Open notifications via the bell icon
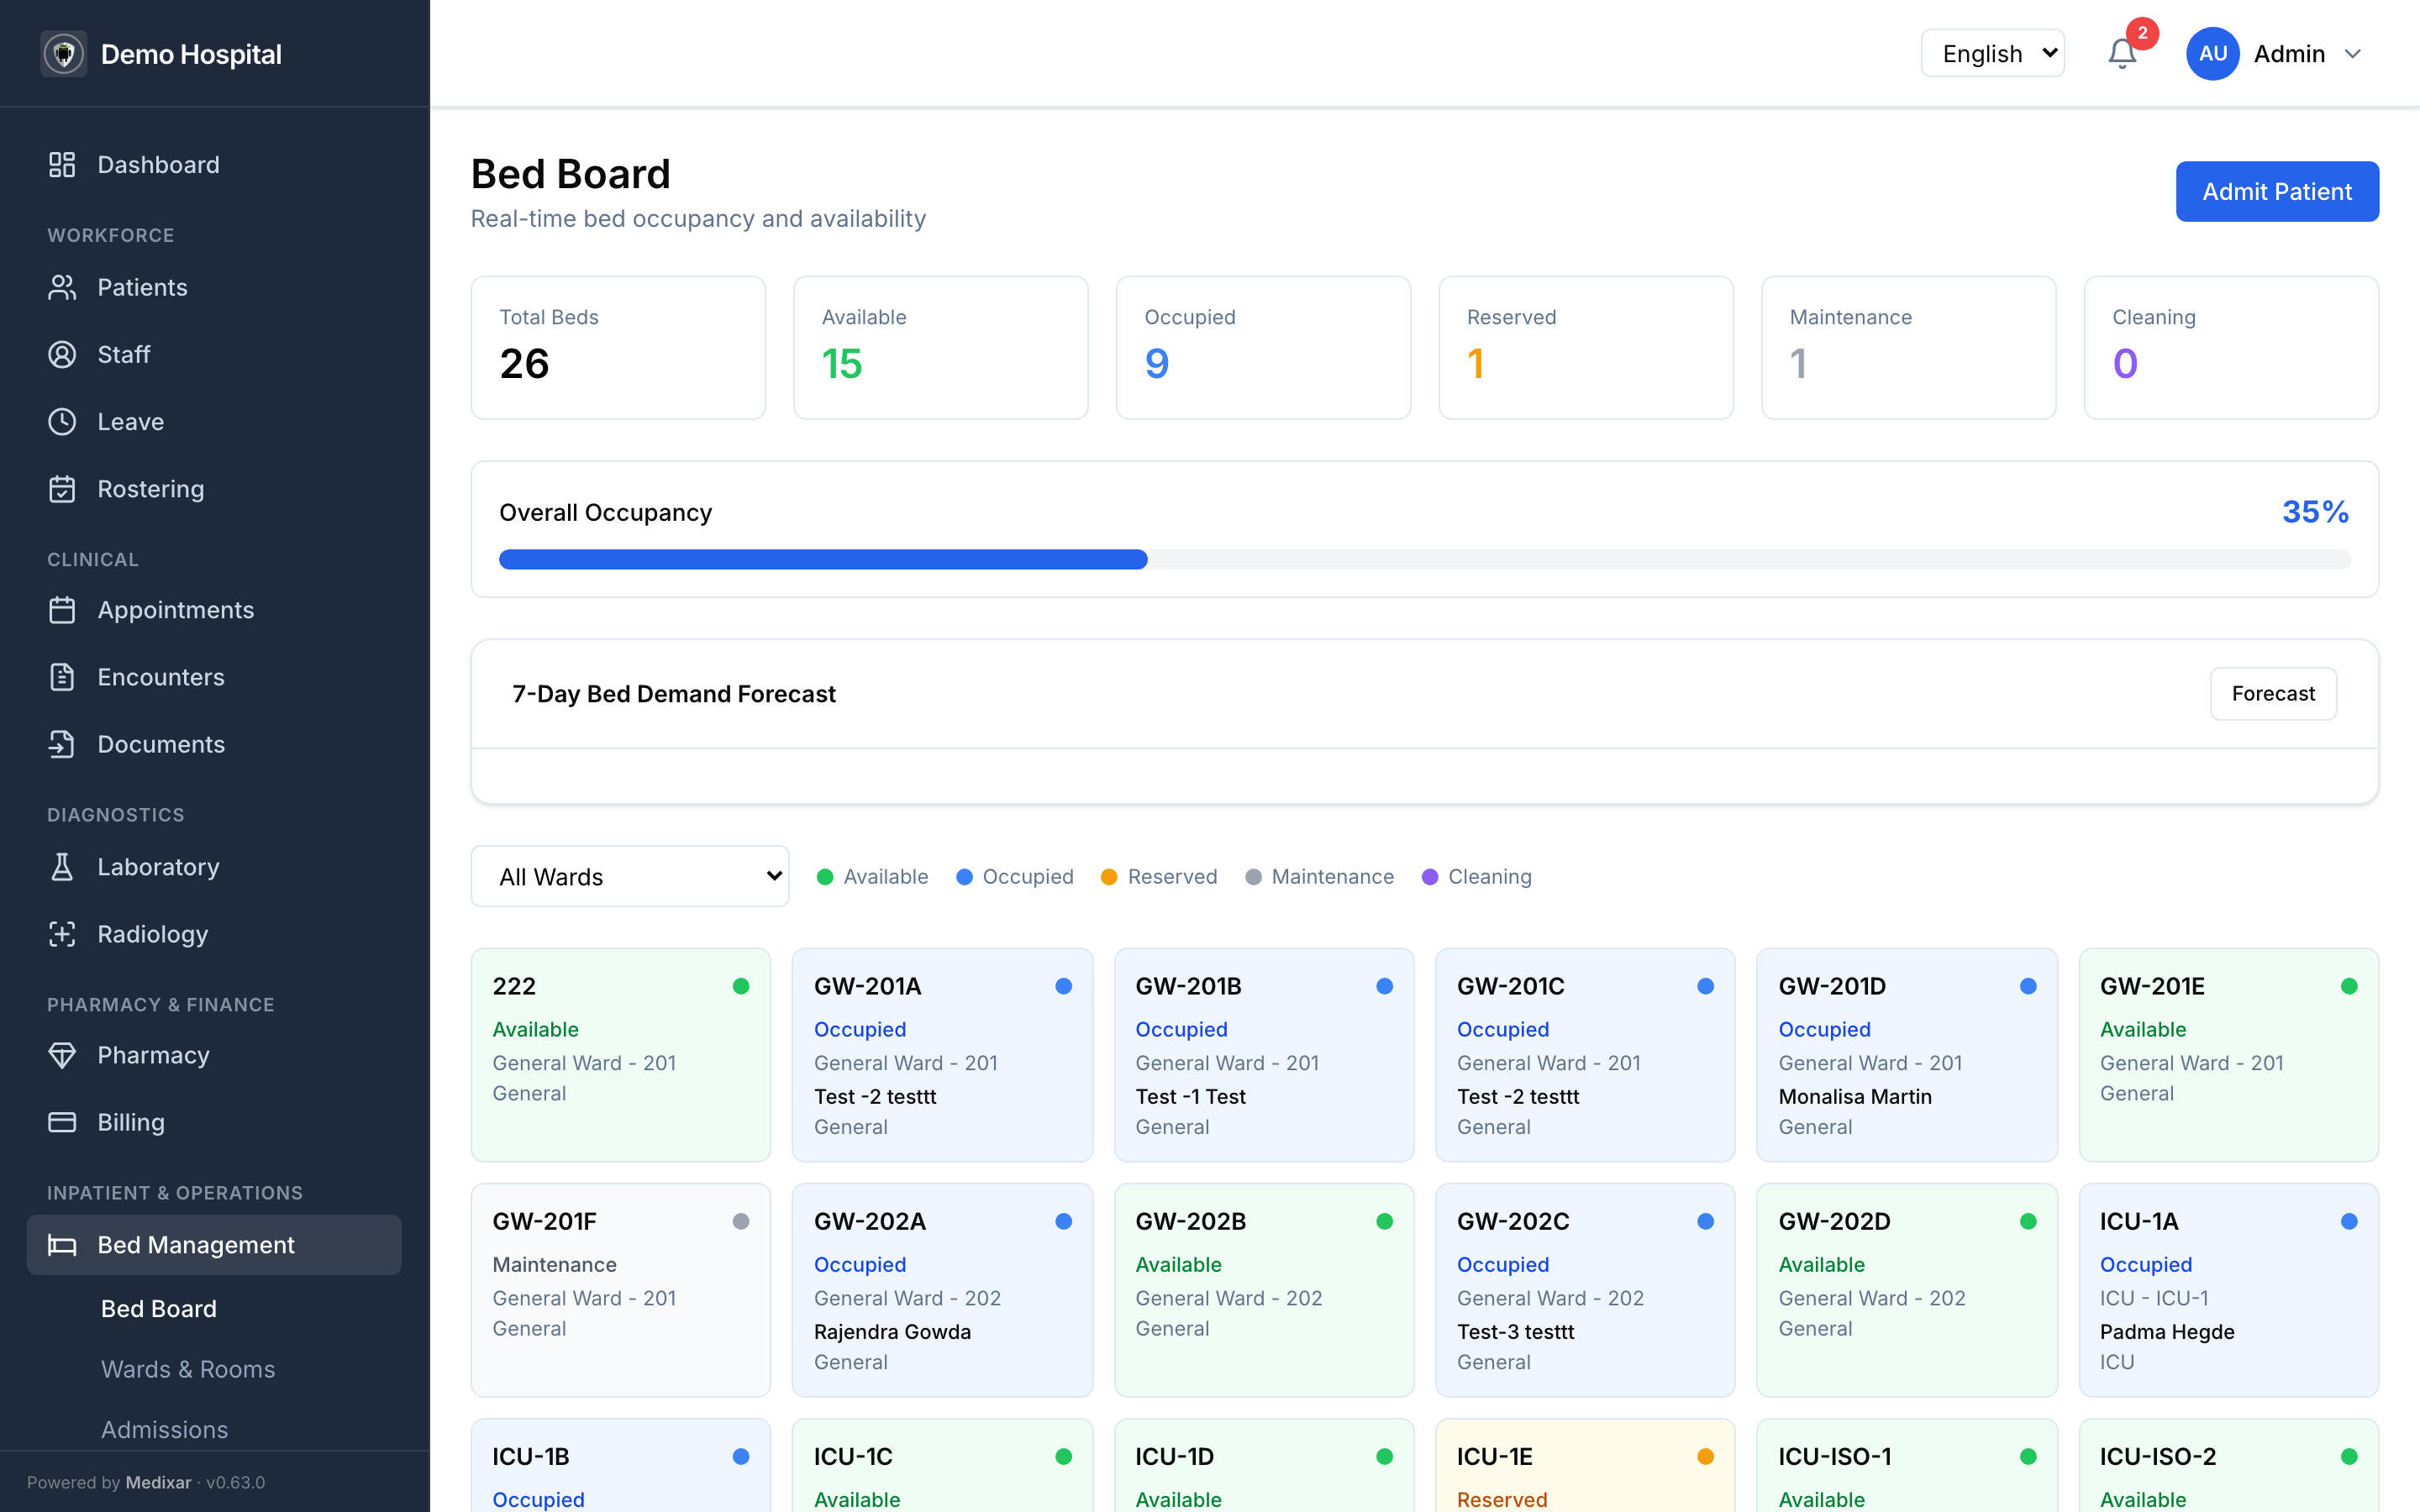This screenshot has height=1512, width=2420. [2122, 54]
